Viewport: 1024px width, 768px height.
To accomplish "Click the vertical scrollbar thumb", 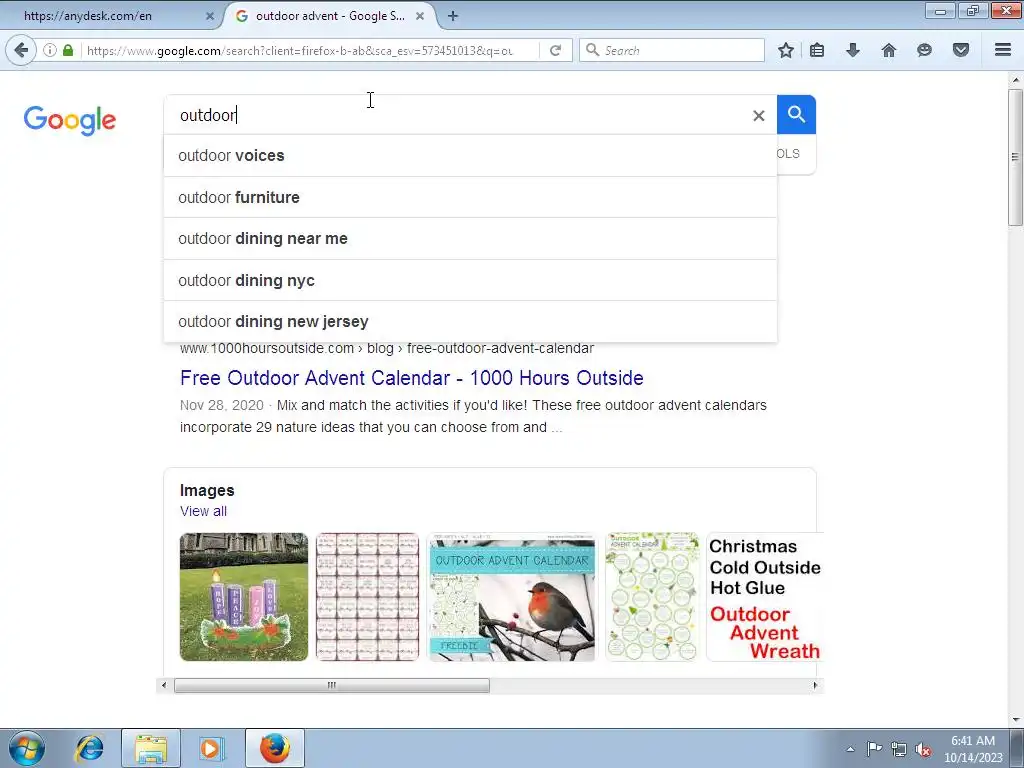I will pos(1015,157).
